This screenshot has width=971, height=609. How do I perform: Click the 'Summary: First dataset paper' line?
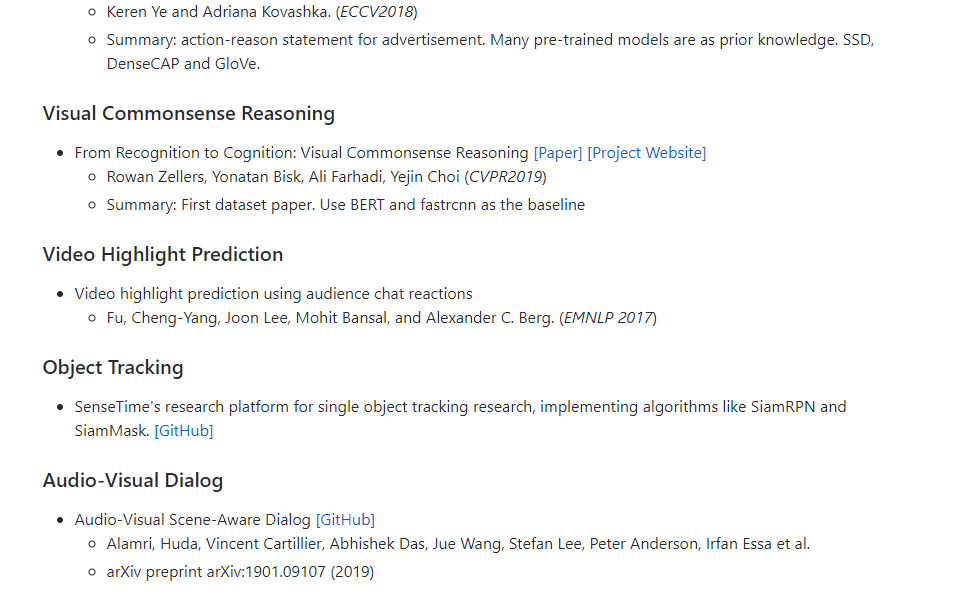(x=346, y=205)
